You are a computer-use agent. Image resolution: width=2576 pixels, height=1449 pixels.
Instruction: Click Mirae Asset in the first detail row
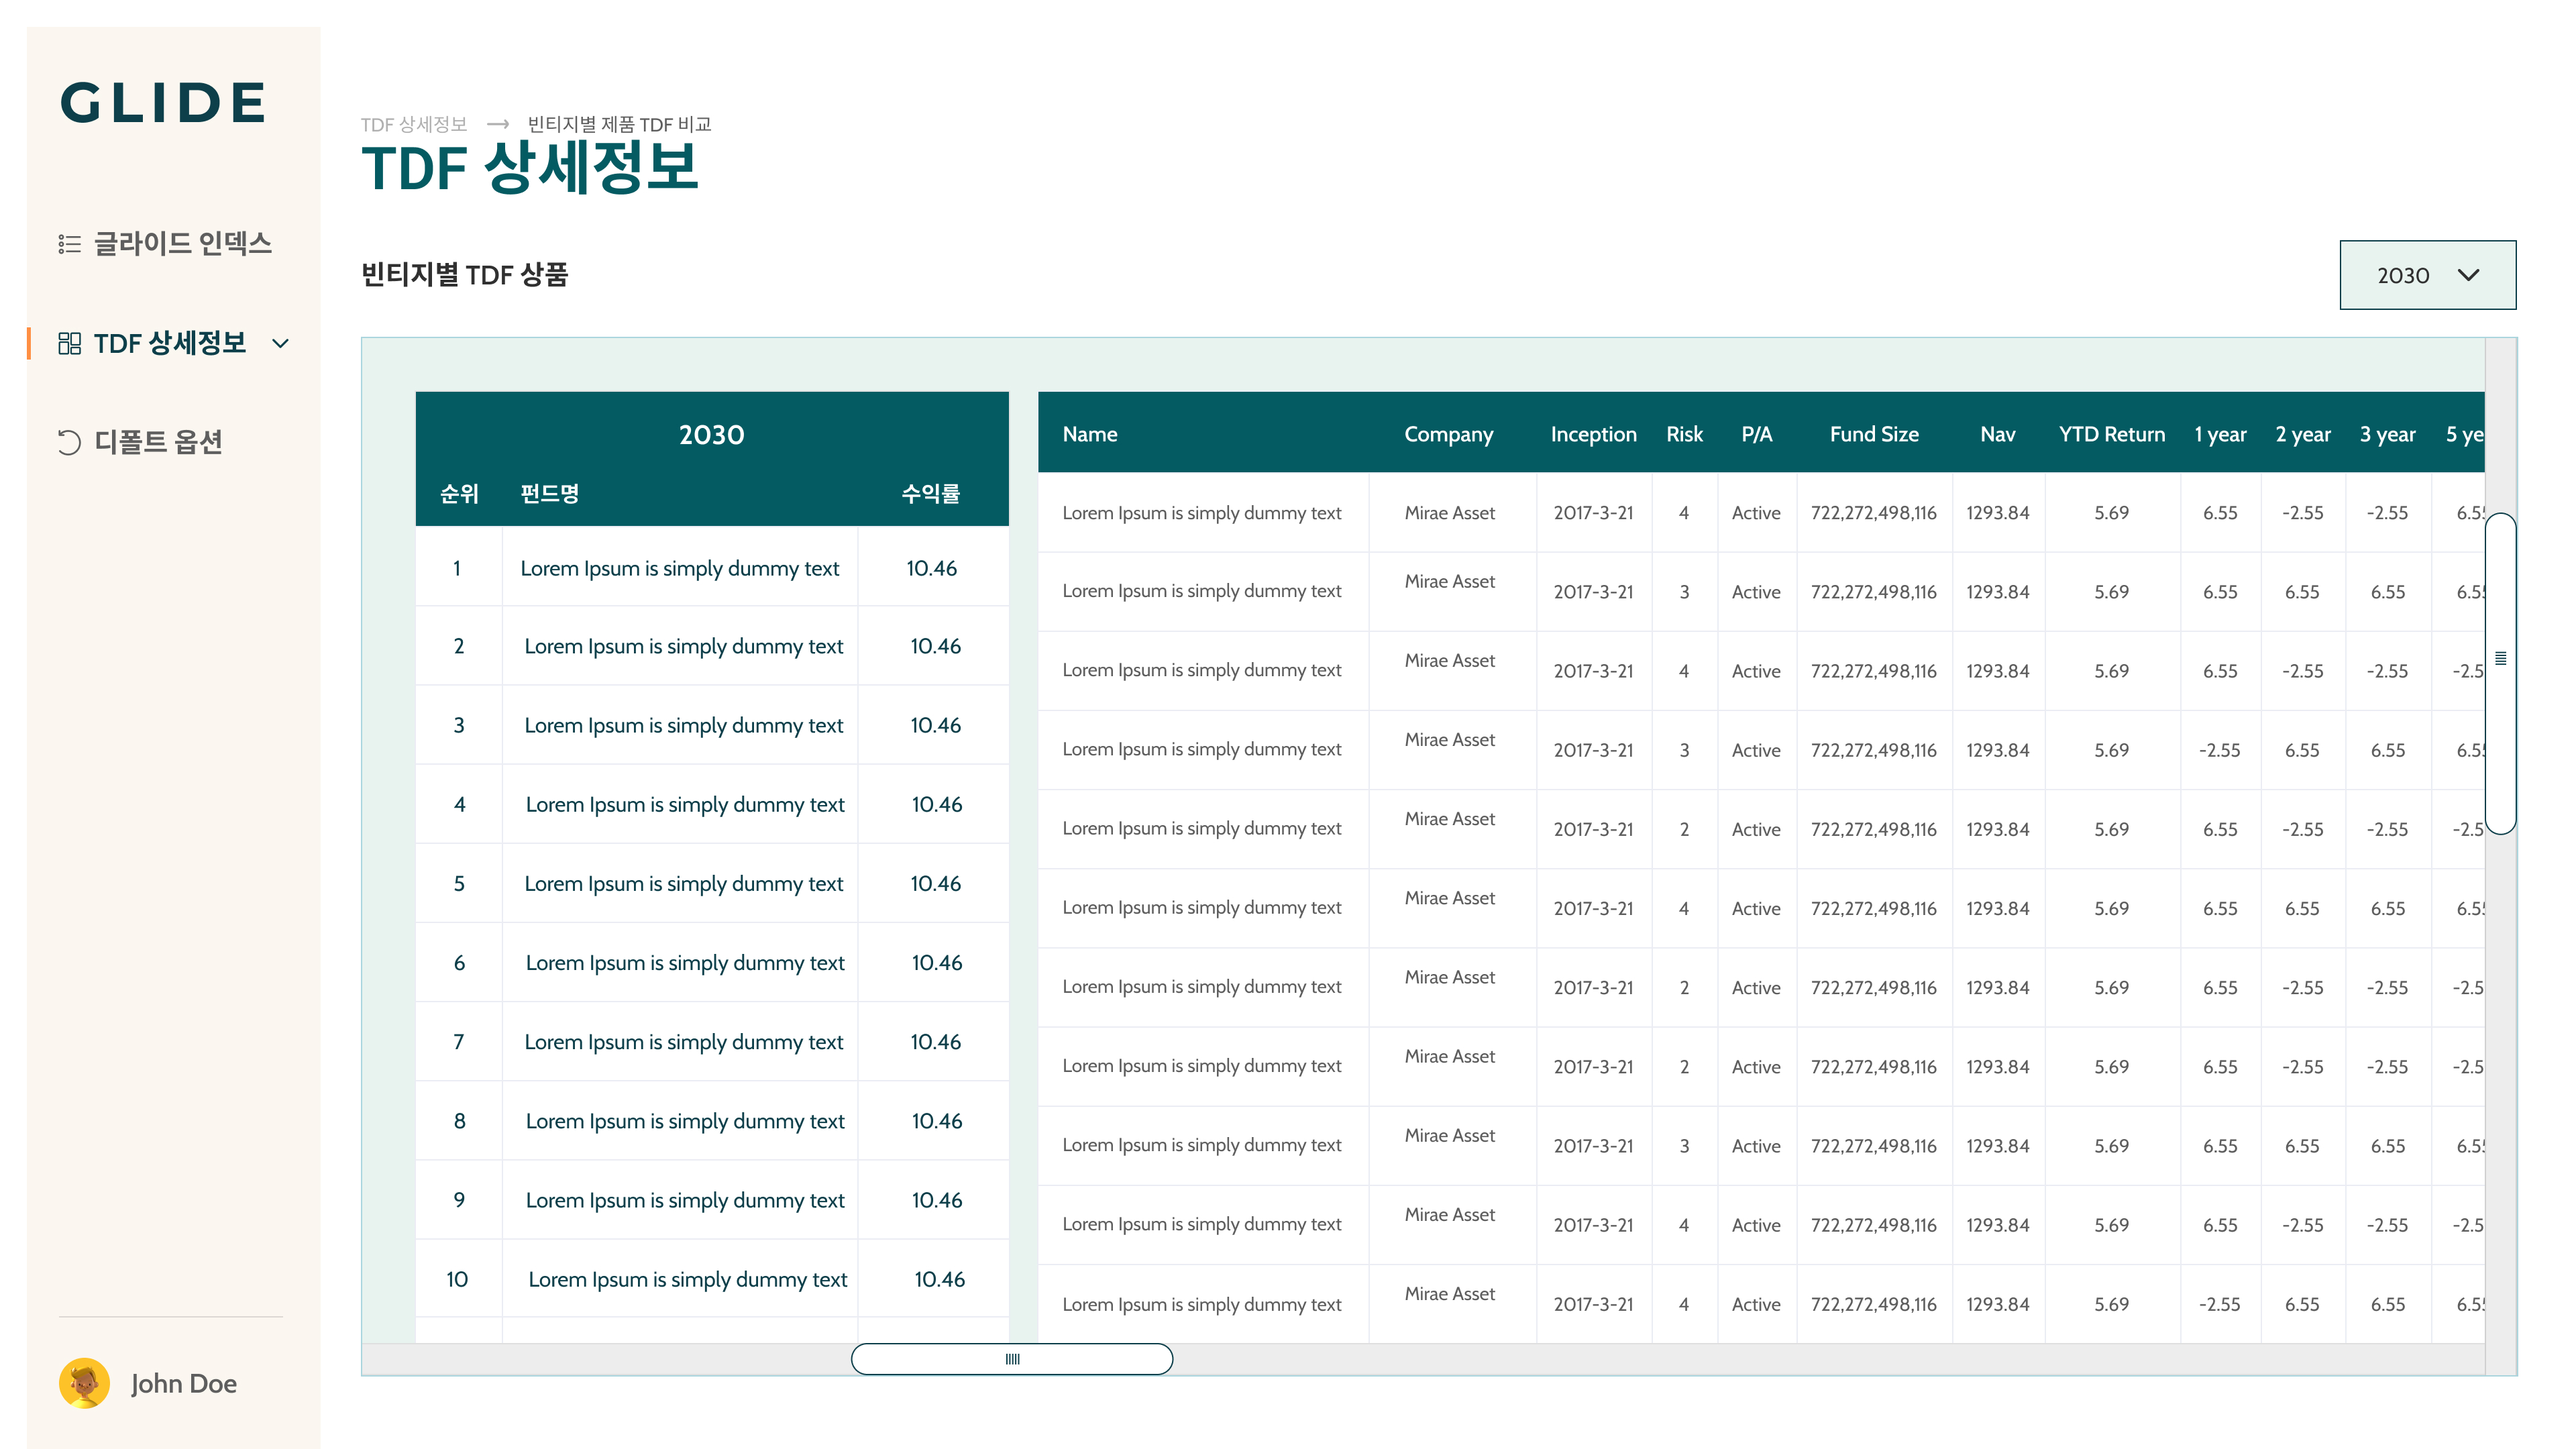click(1450, 513)
